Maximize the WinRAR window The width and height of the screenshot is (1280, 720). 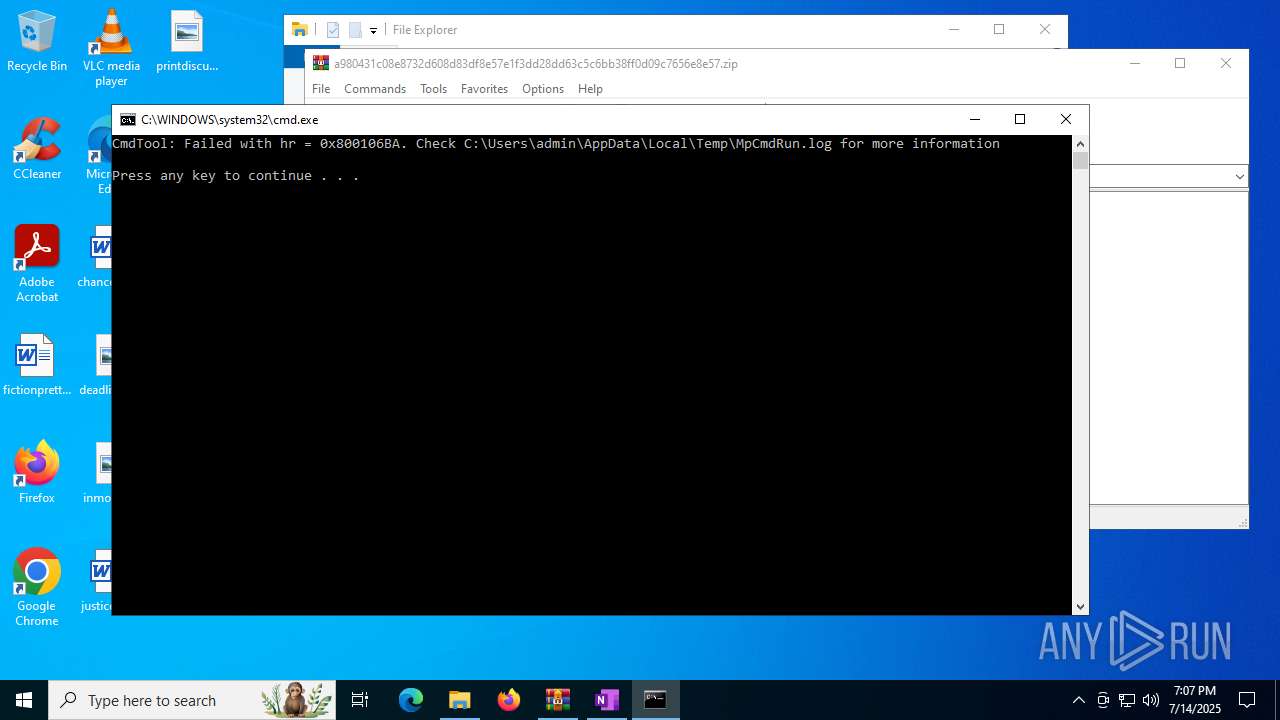tap(1180, 63)
